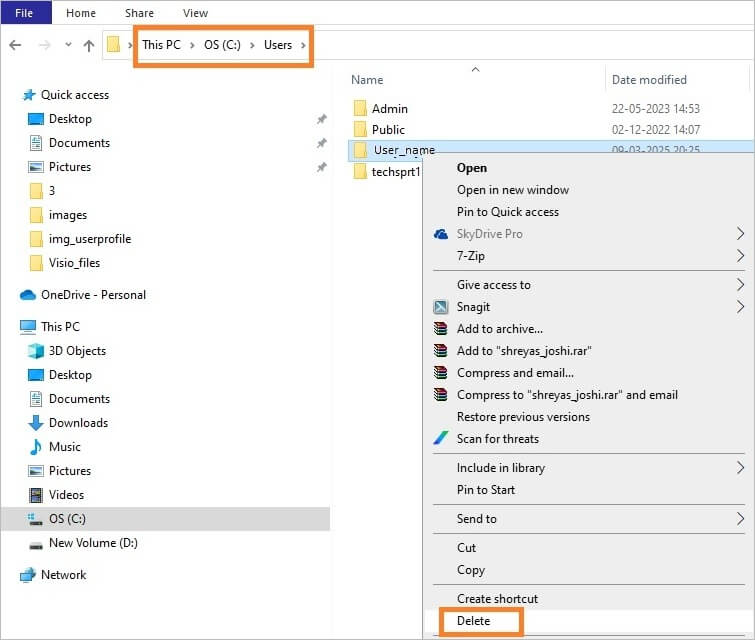This screenshot has width=755, height=640.
Task: Click the Downloads arrow icon
Action: coord(36,423)
